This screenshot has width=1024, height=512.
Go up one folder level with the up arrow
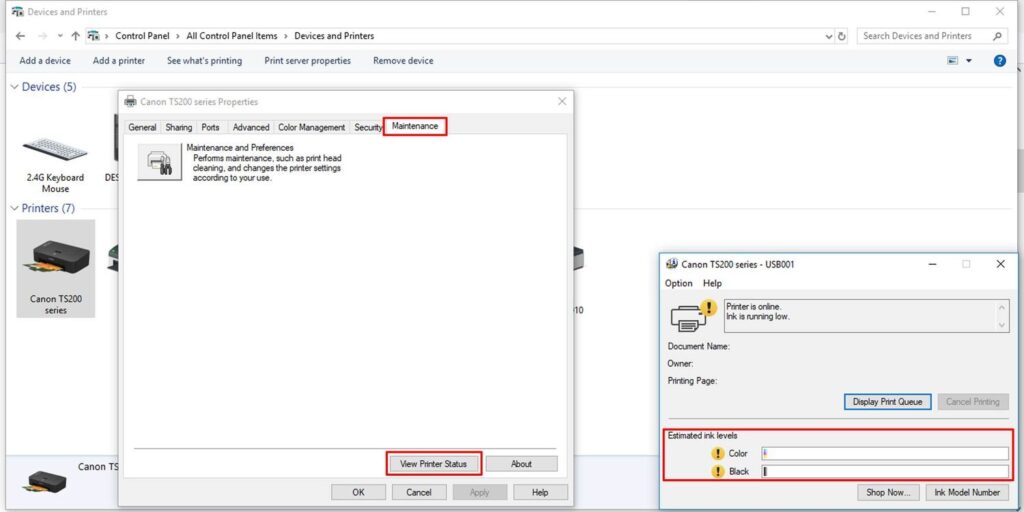coord(75,36)
